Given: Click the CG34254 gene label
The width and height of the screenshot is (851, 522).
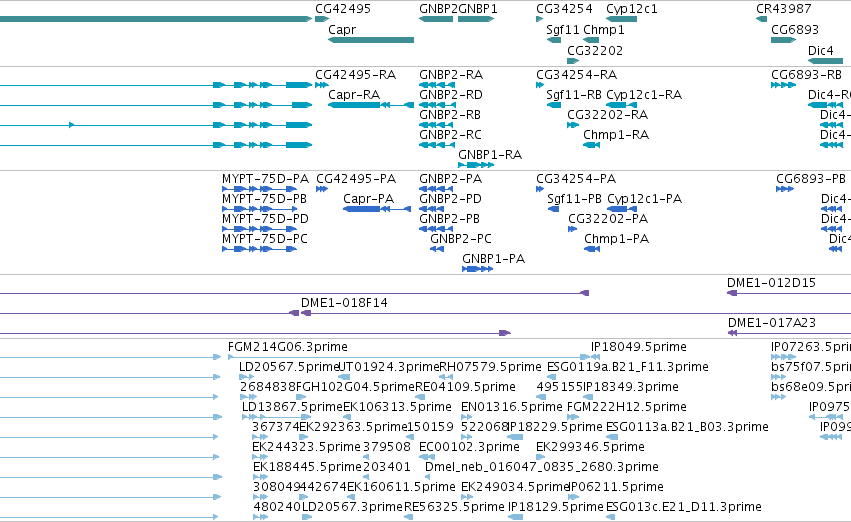Looking at the screenshot, I should tap(564, 9).
